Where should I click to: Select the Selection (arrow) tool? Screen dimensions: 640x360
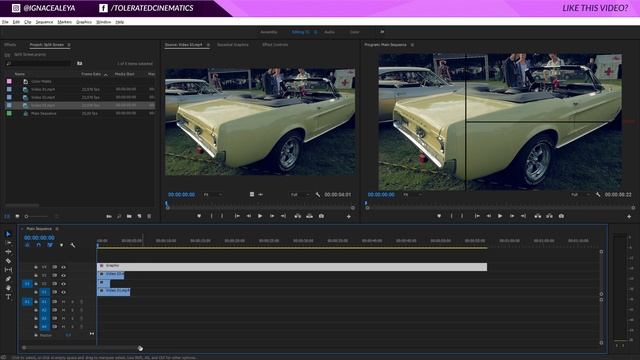click(x=8, y=234)
